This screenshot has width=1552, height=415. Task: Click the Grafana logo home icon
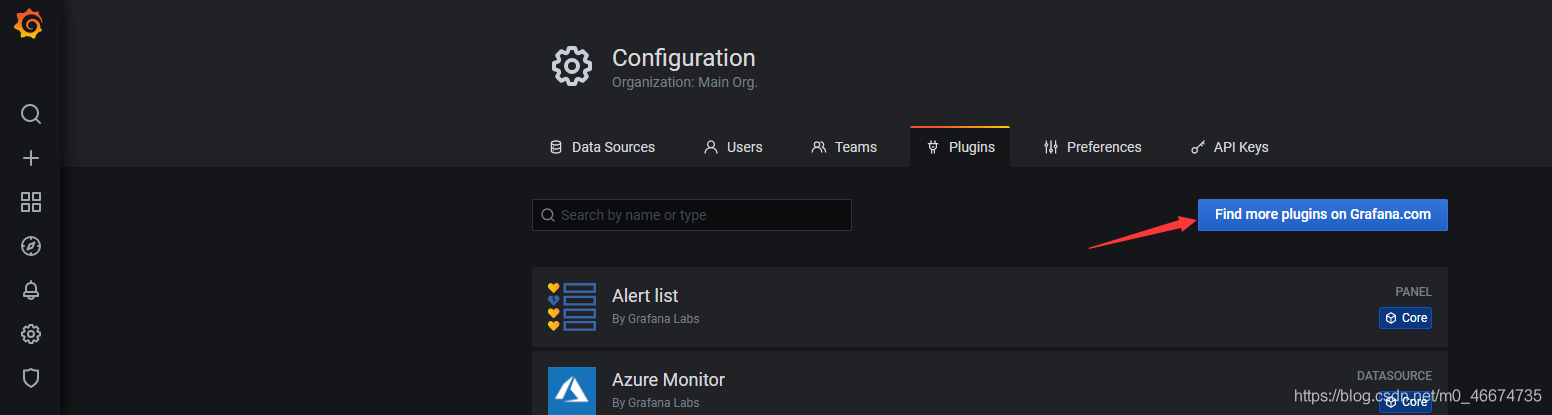click(x=29, y=24)
